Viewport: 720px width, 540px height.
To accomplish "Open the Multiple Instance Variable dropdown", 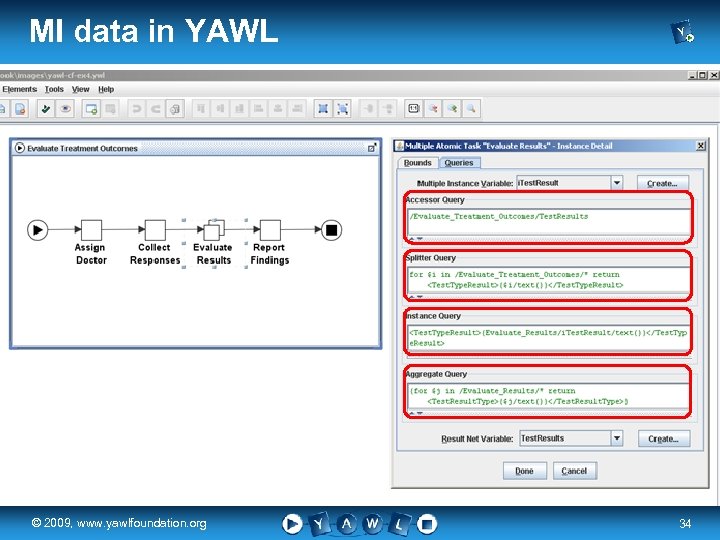I will tap(617, 183).
